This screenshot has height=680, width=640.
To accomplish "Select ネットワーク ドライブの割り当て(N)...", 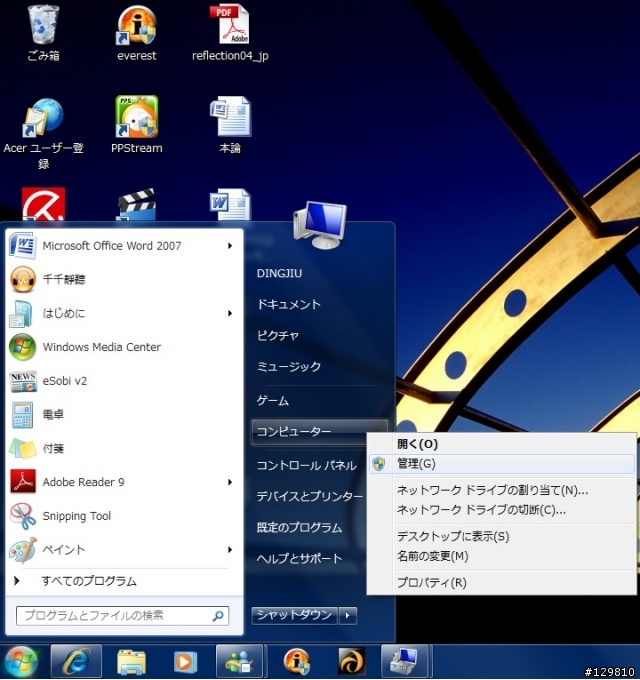I will pos(501,490).
